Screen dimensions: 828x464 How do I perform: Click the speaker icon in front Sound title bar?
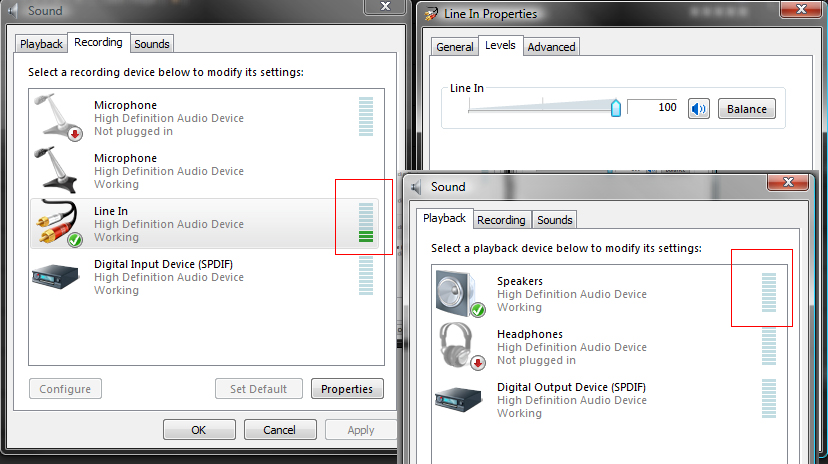point(417,187)
